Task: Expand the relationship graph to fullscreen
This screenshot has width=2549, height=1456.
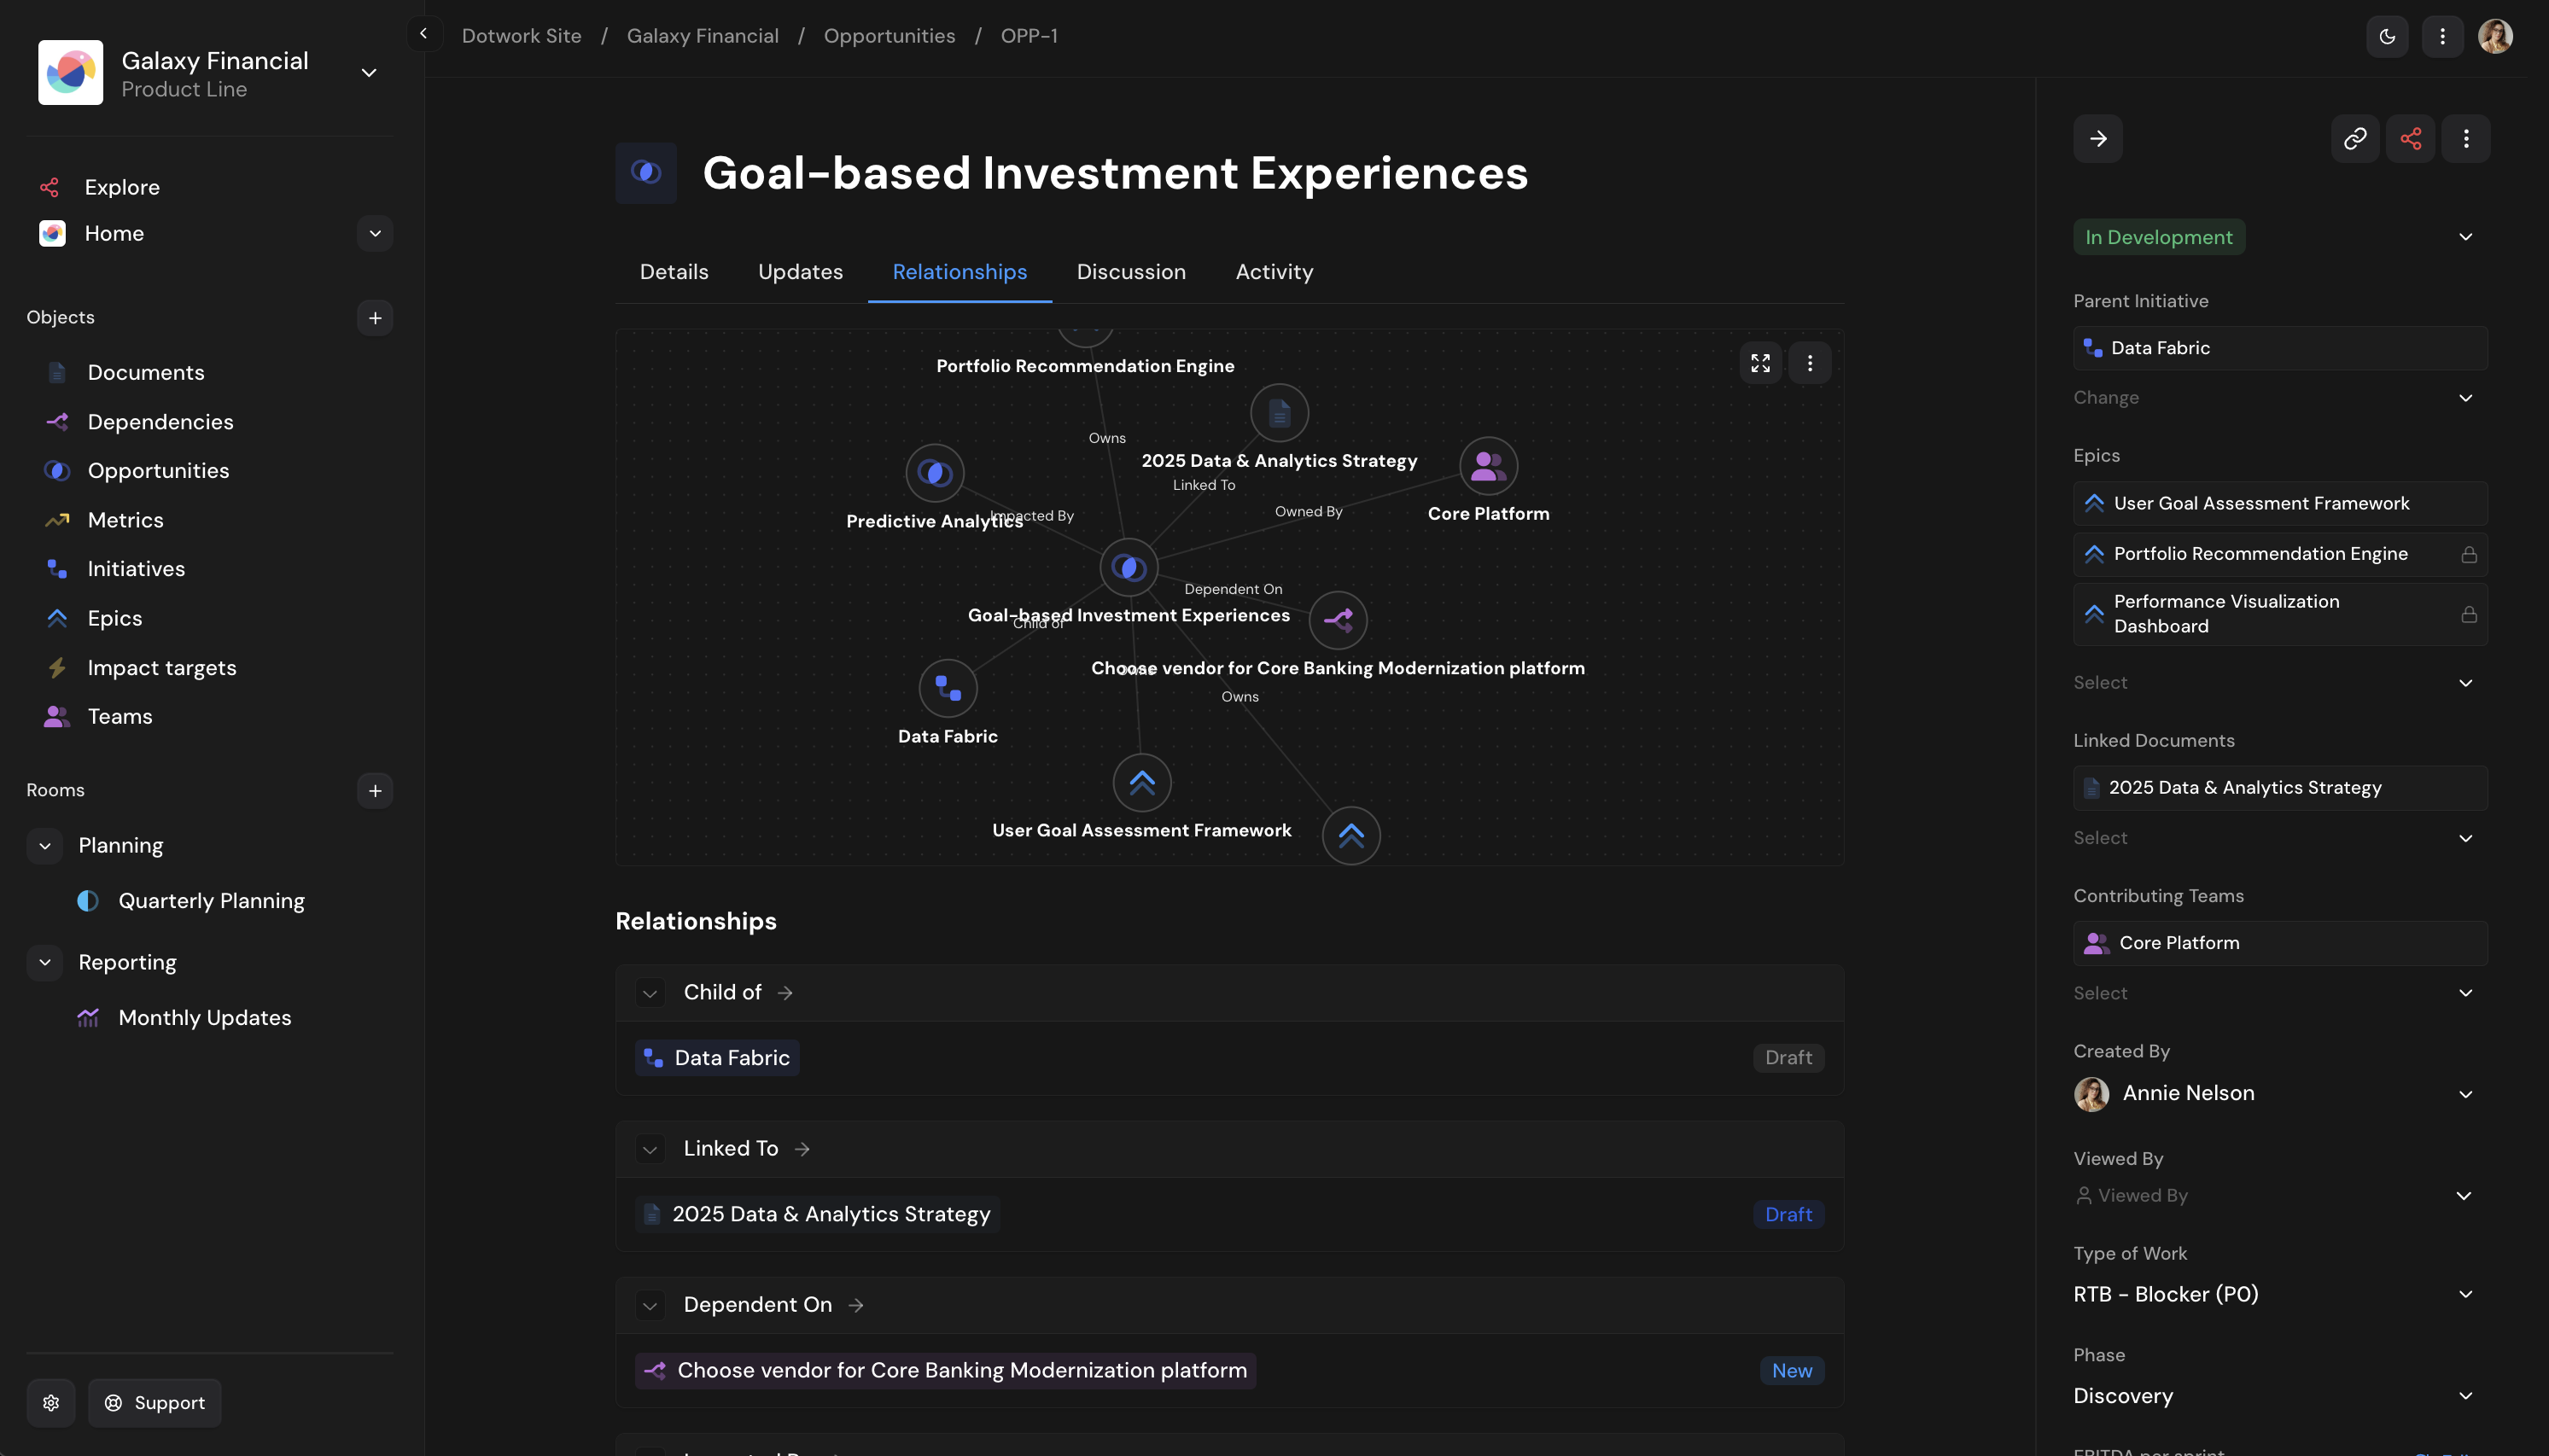Action: [x=1761, y=363]
